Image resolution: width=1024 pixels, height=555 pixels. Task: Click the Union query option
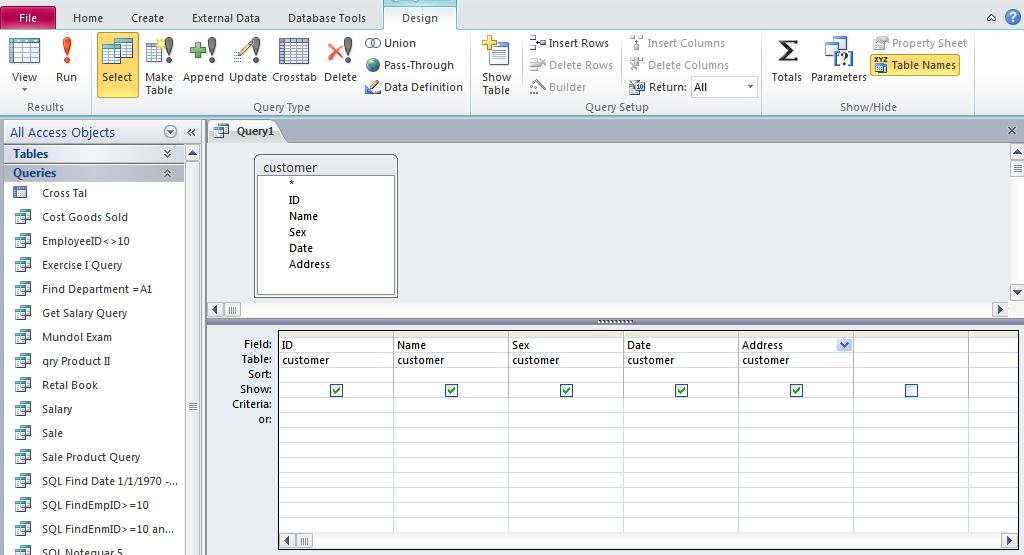391,43
